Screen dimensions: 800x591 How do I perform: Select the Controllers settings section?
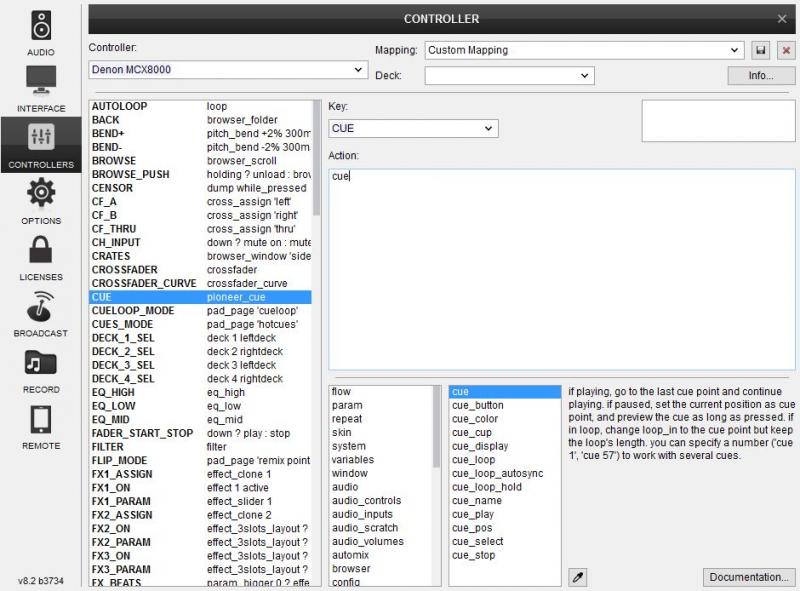pyautogui.click(x=41, y=145)
